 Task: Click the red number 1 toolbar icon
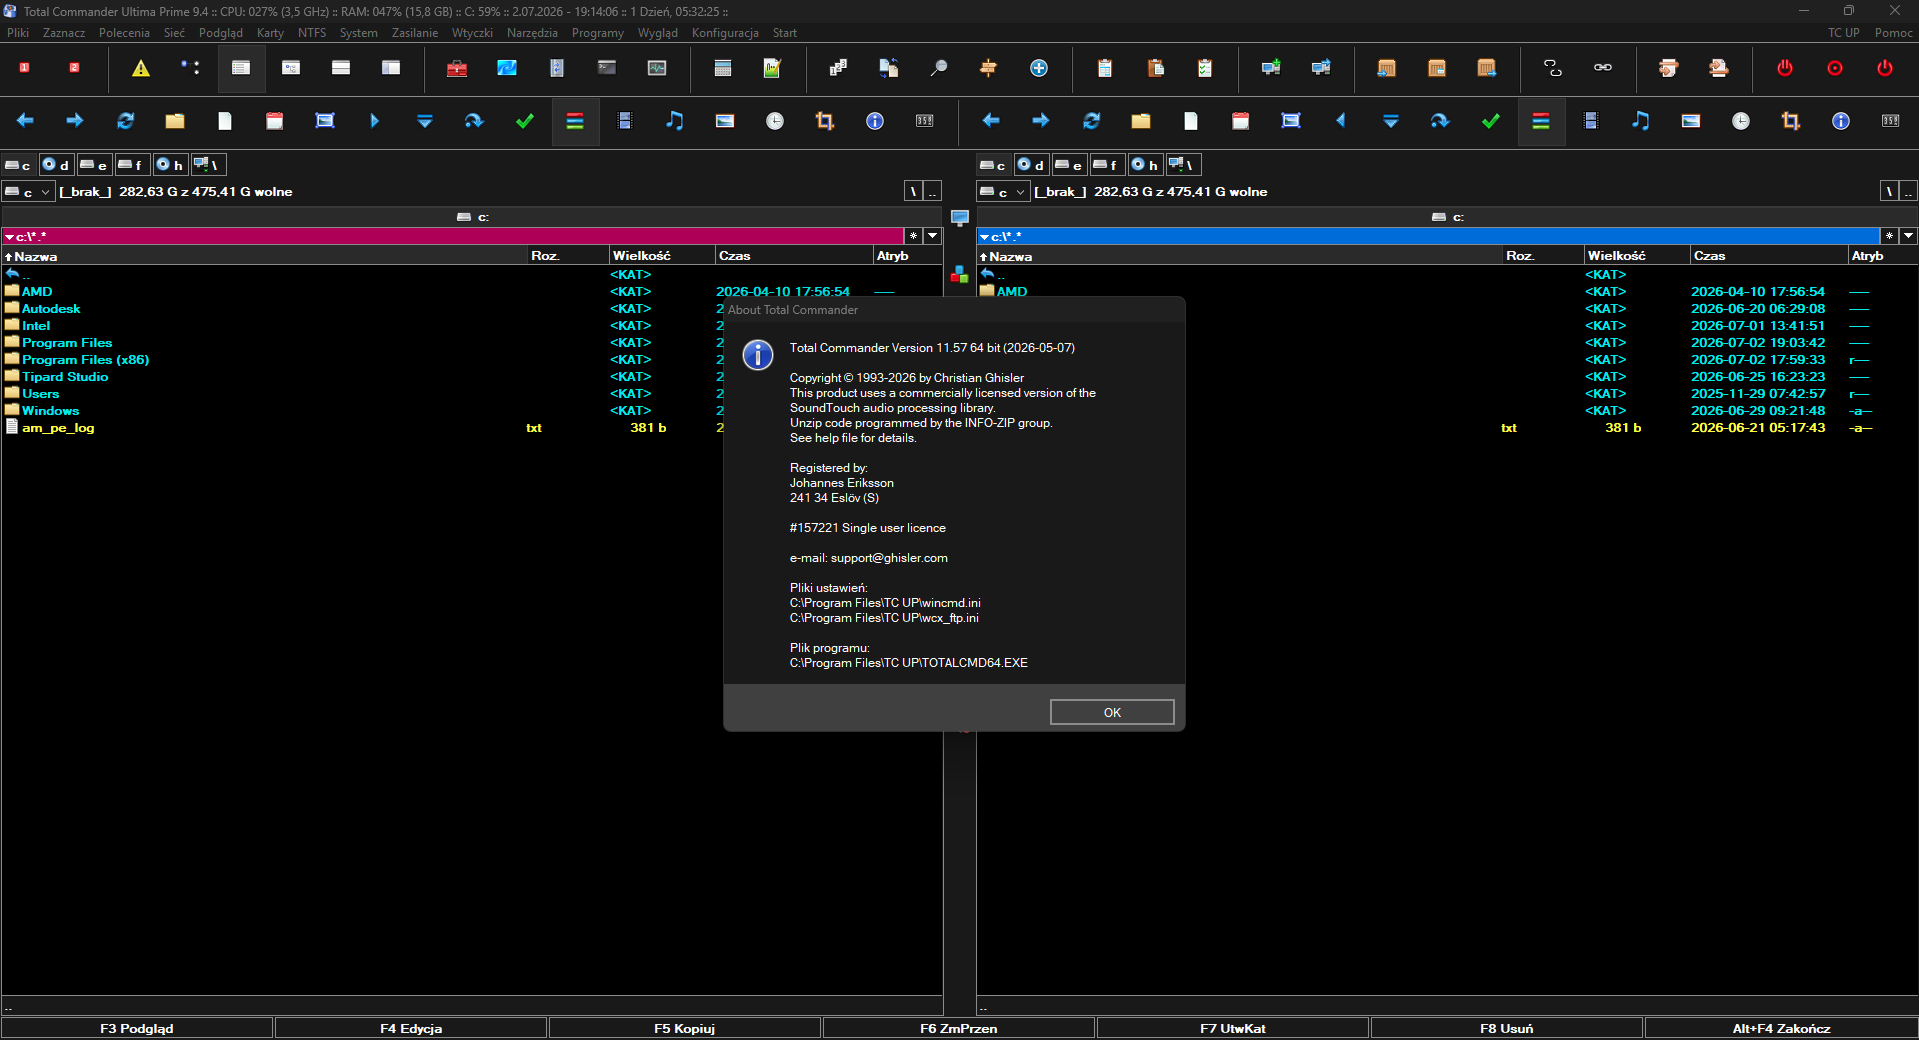tap(25, 68)
